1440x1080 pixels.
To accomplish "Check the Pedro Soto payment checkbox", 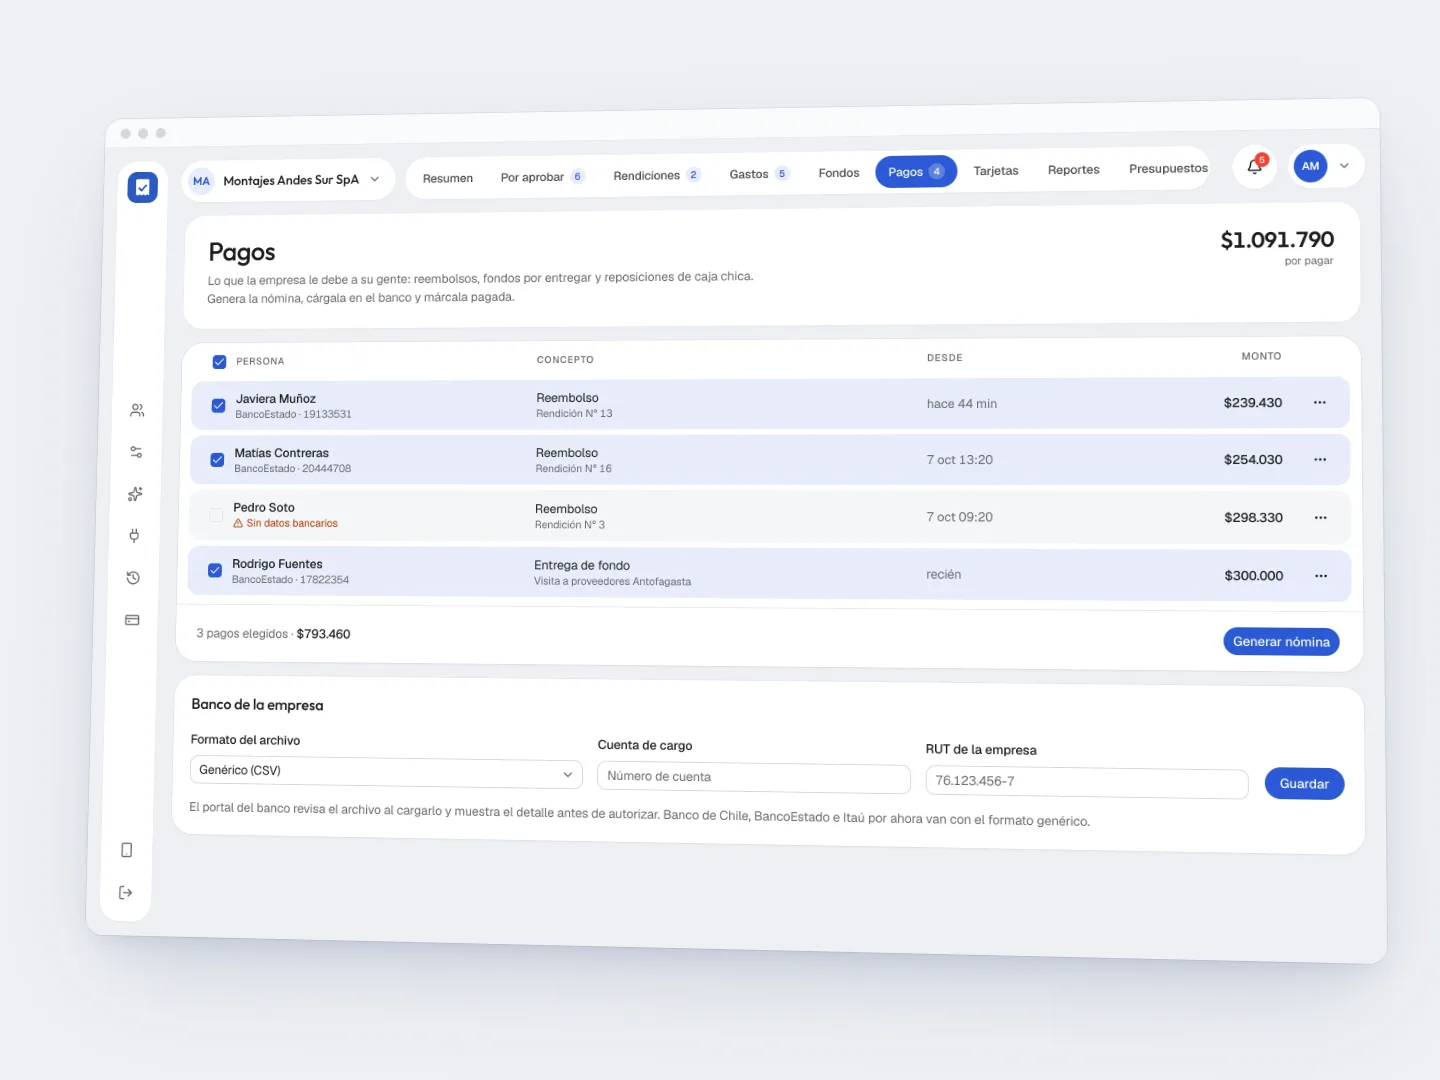I will click(x=216, y=515).
